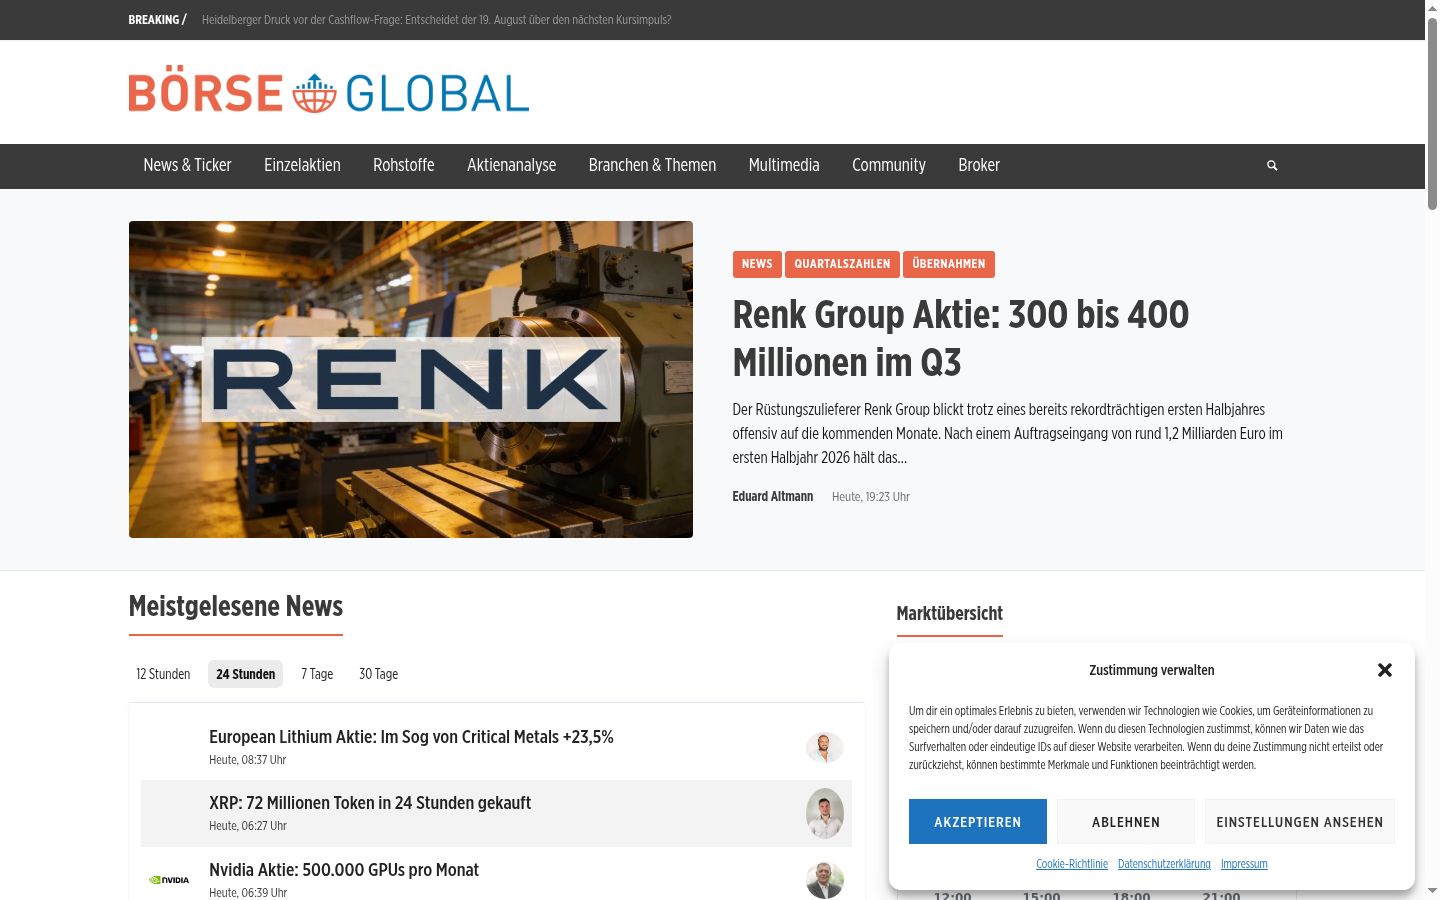
Task: Accept cookies with the Akzeptieren button
Action: (978, 822)
